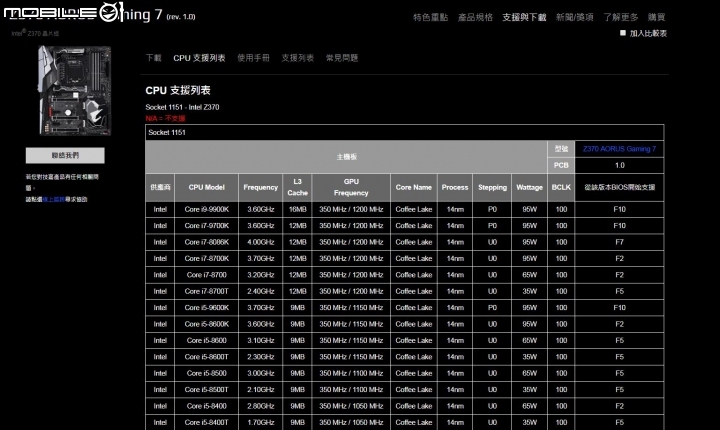Click the motherboard product thumbnail
Image resolution: width=720 pixels, height=430 pixels.
coord(74,91)
